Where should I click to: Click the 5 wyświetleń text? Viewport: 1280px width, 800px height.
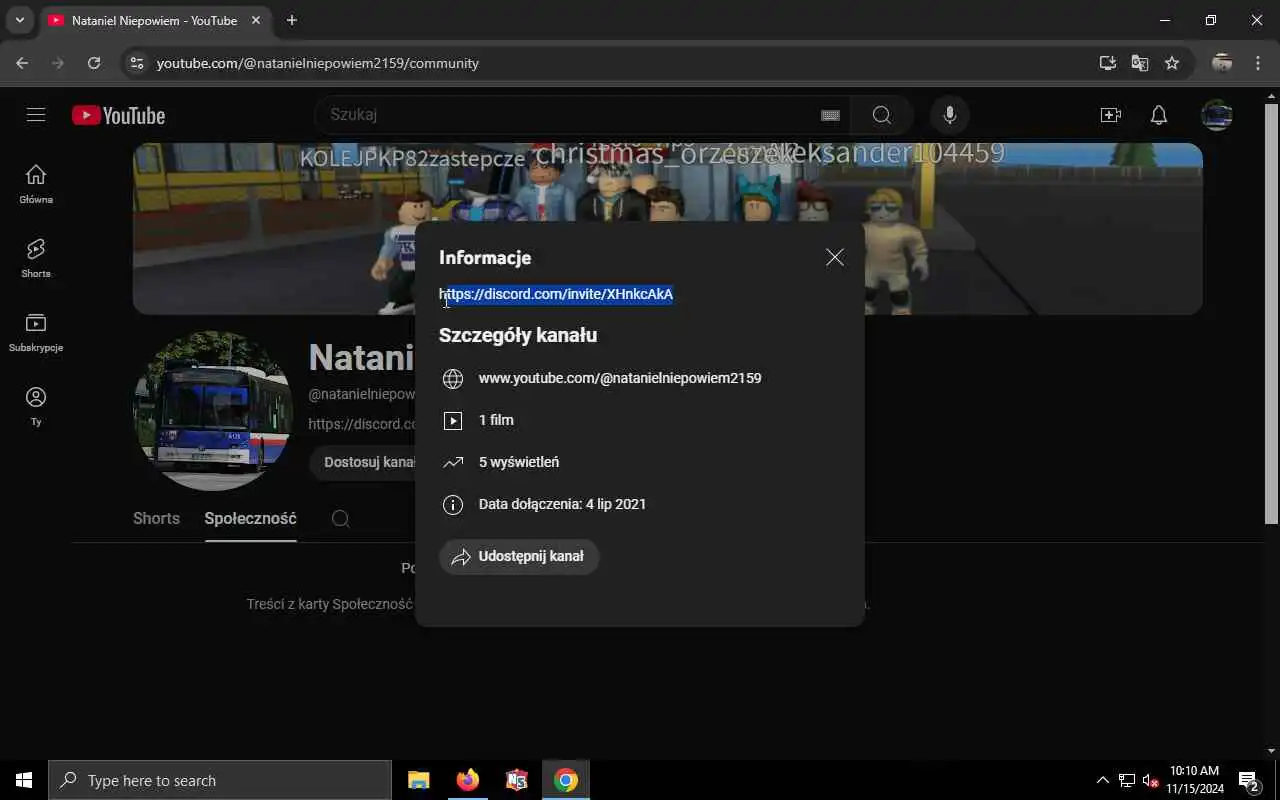[519, 462]
